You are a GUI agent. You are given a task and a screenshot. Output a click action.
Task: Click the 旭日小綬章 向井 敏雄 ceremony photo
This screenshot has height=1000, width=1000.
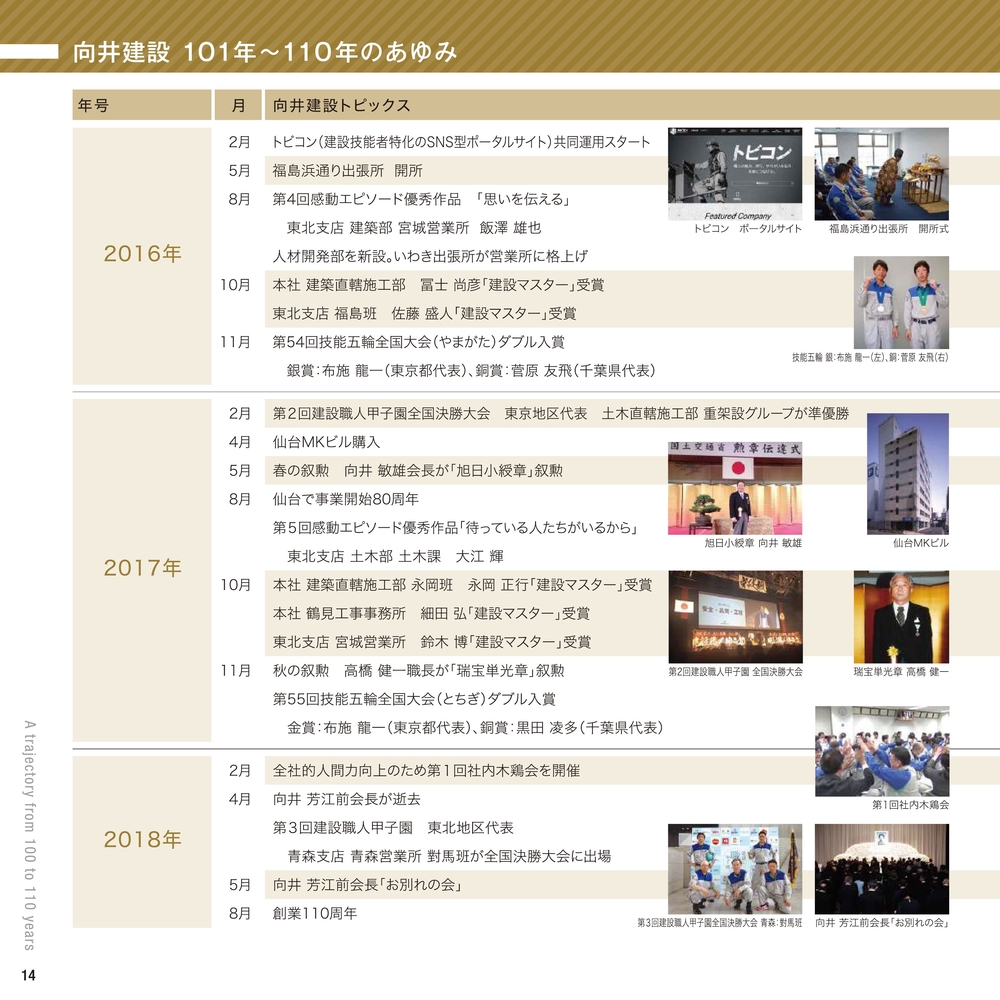[734, 487]
